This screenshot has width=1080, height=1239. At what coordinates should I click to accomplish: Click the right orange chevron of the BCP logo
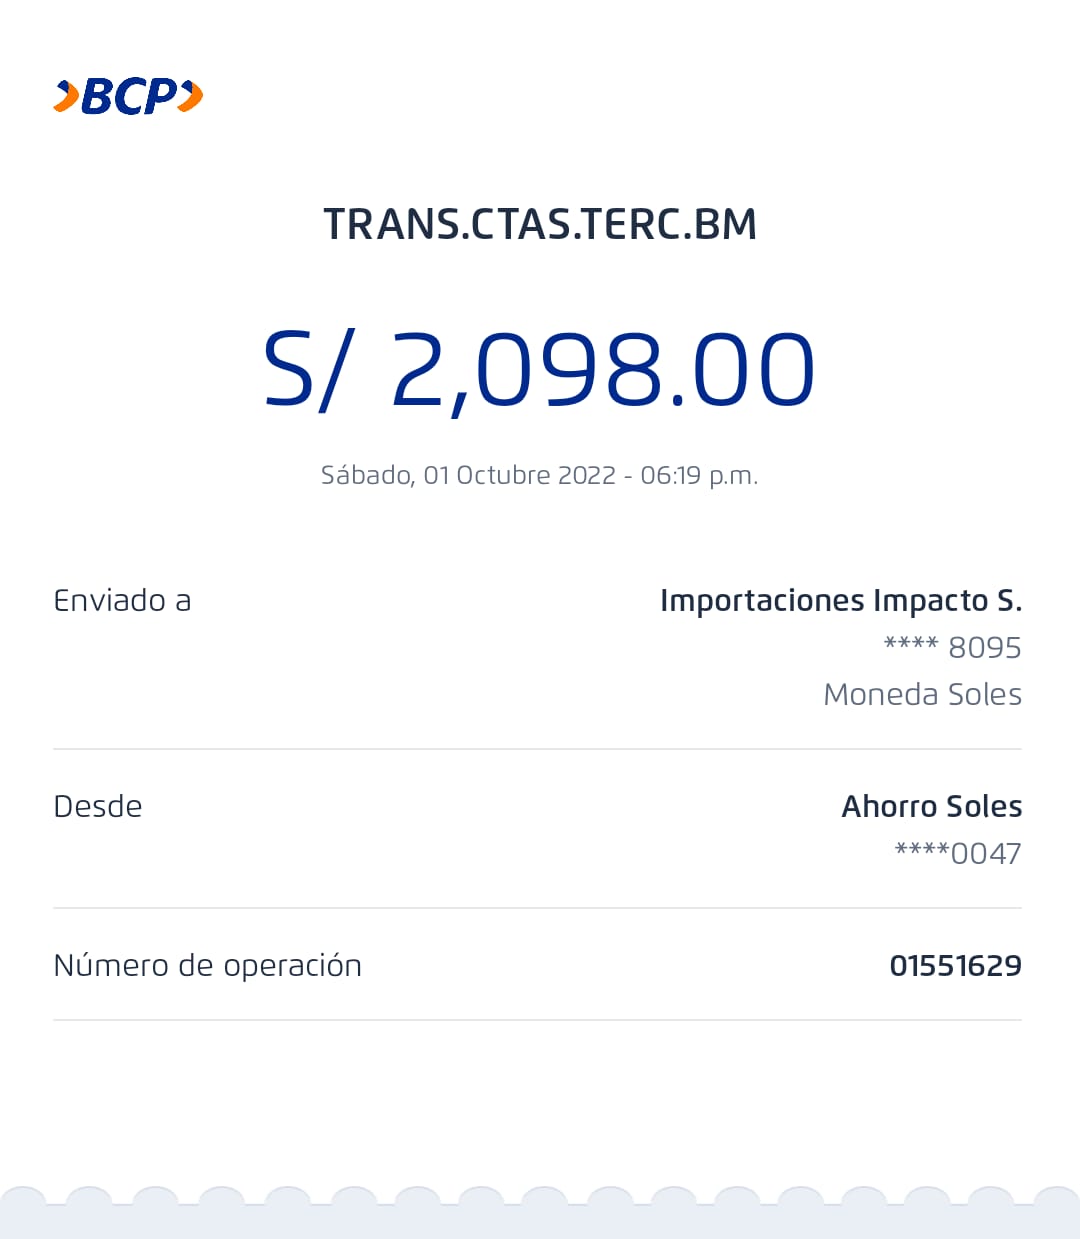(x=191, y=96)
